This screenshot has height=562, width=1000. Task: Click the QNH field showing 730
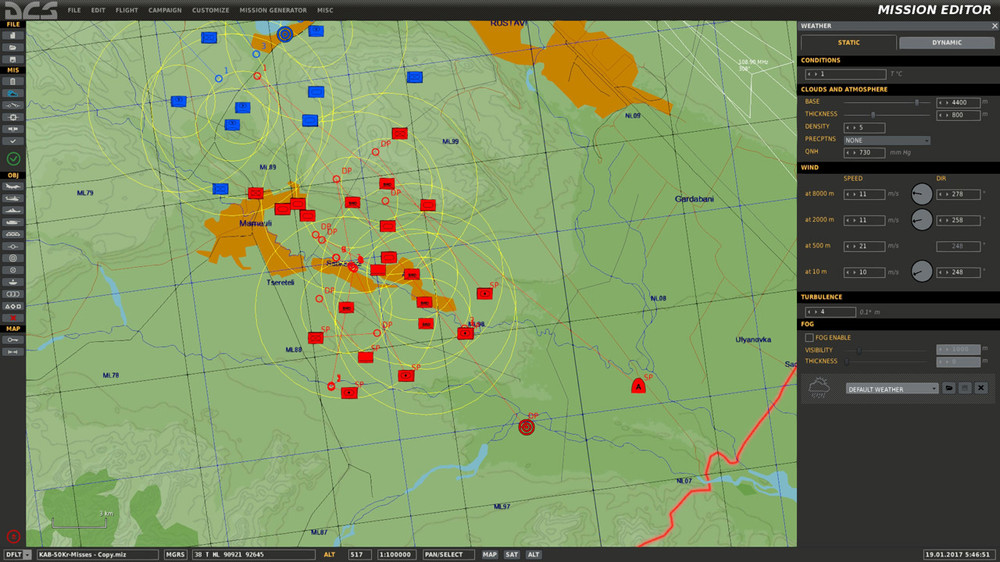point(864,152)
